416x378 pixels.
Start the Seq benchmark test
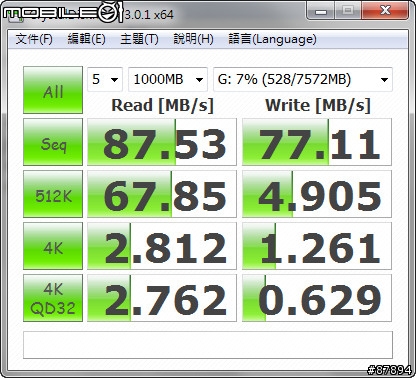pyautogui.click(x=53, y=142)
